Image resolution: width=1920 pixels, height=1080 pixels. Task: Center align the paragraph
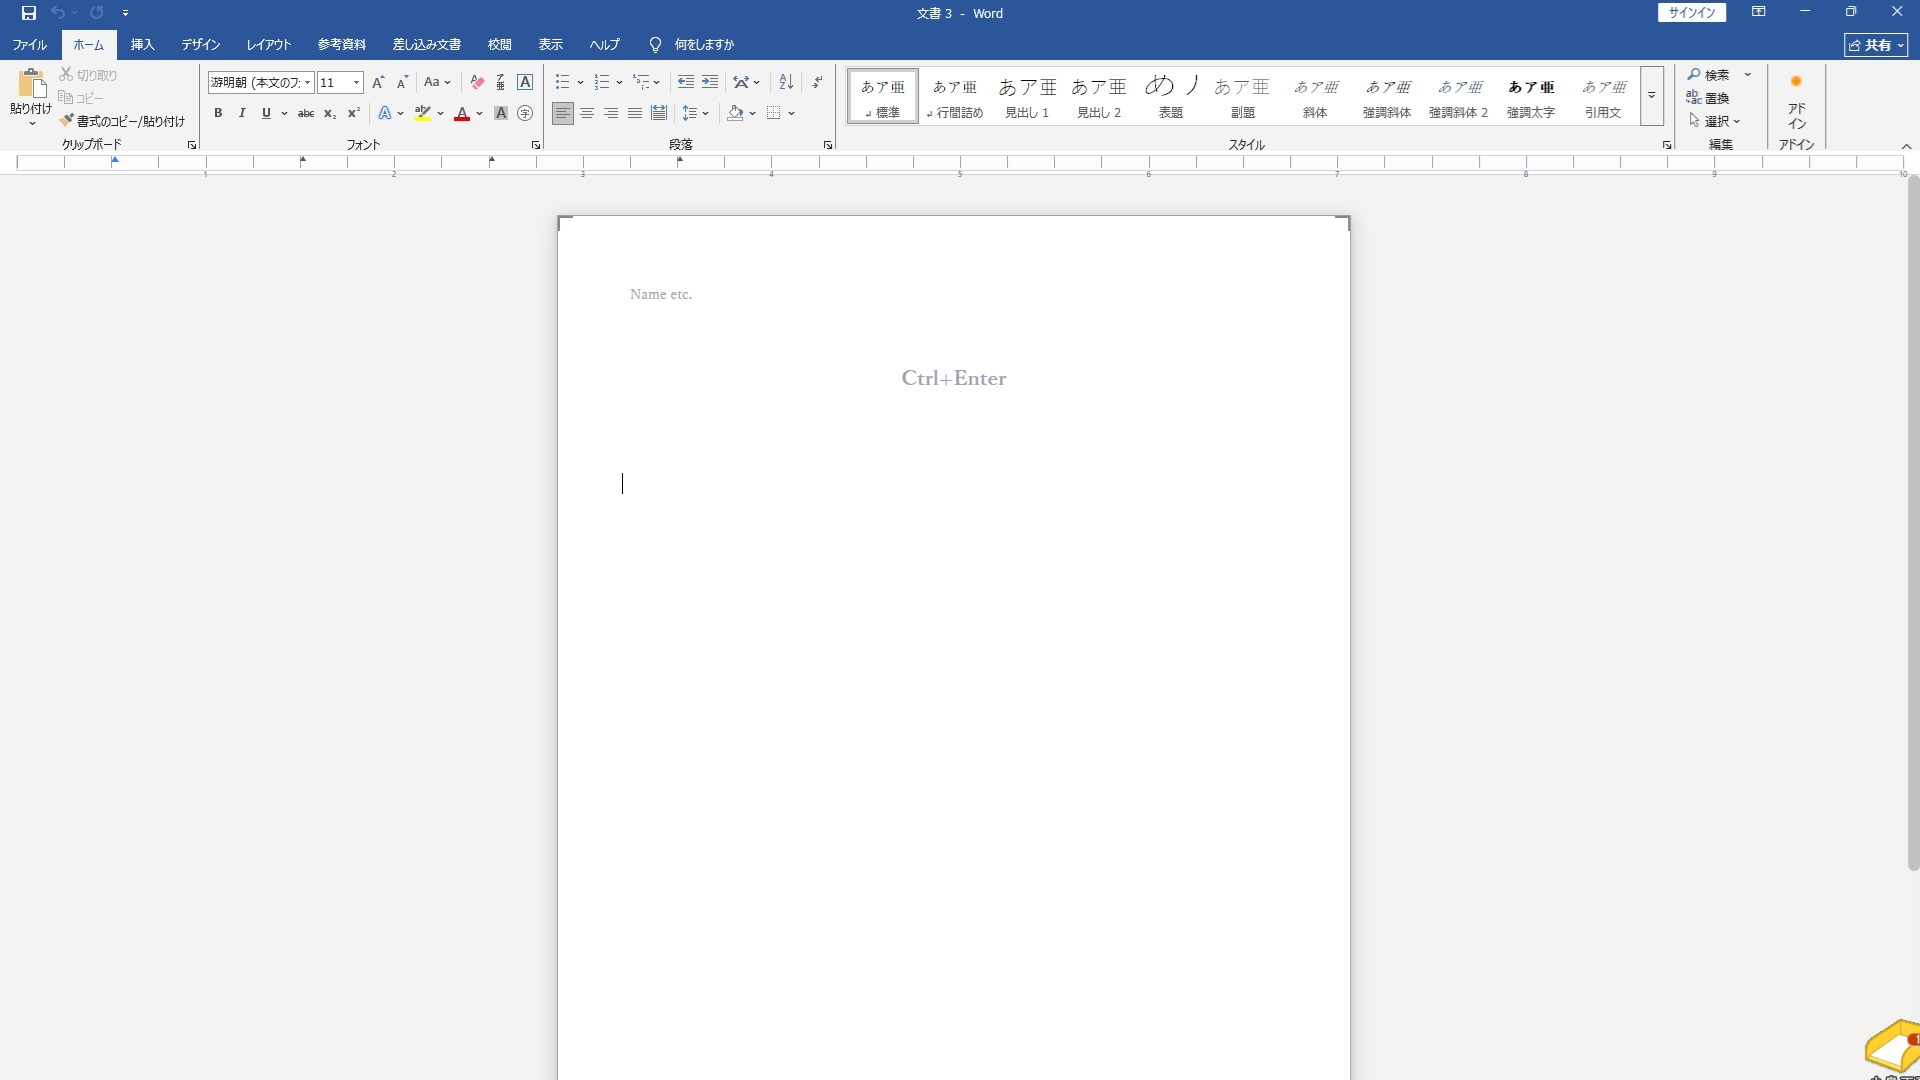coord(587,114)
